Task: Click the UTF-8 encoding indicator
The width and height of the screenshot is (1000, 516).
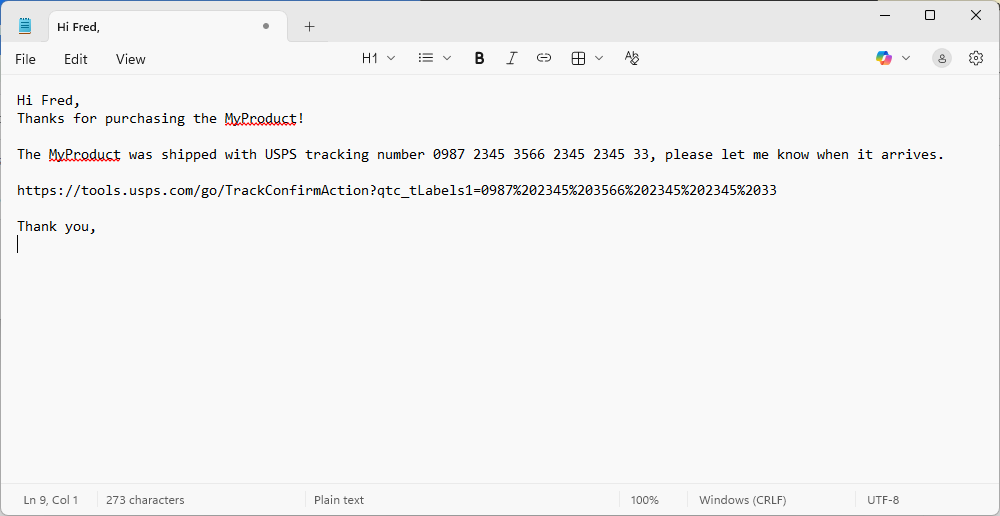Action: (883, 500)
